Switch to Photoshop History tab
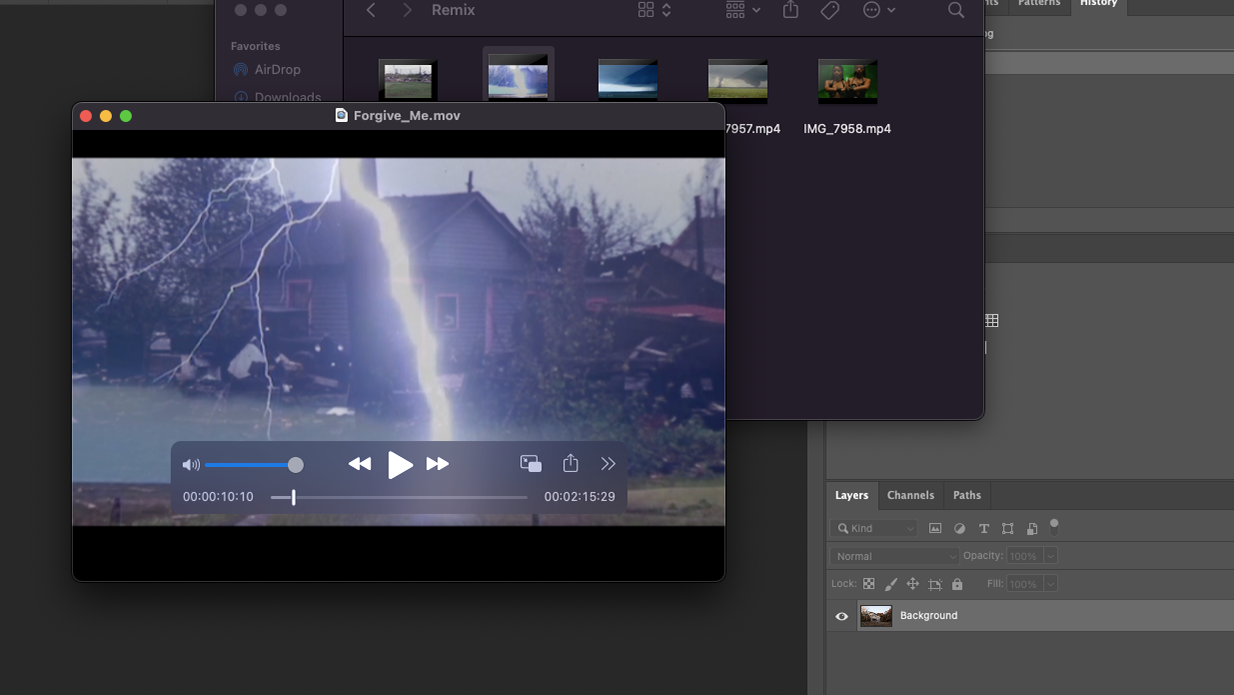This screenshot has height=695, width=1234. [1098, 4]
